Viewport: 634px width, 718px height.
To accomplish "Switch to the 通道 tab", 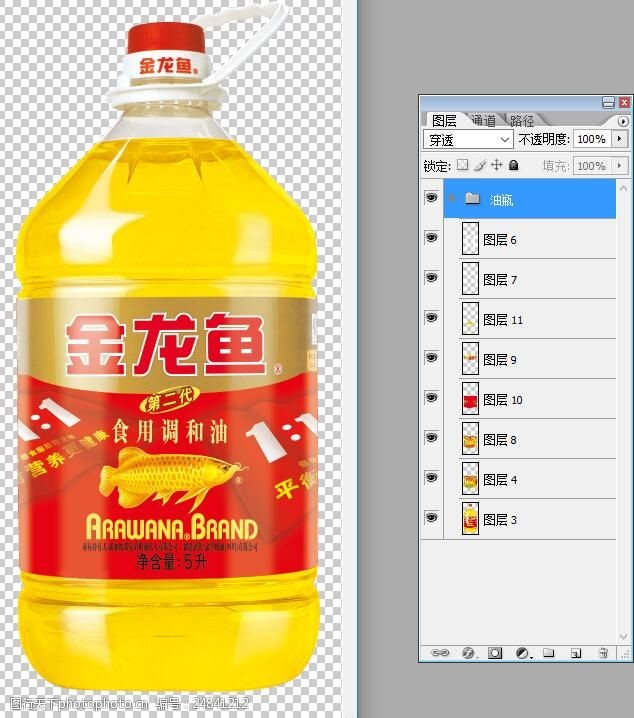I will pos(483,120).
